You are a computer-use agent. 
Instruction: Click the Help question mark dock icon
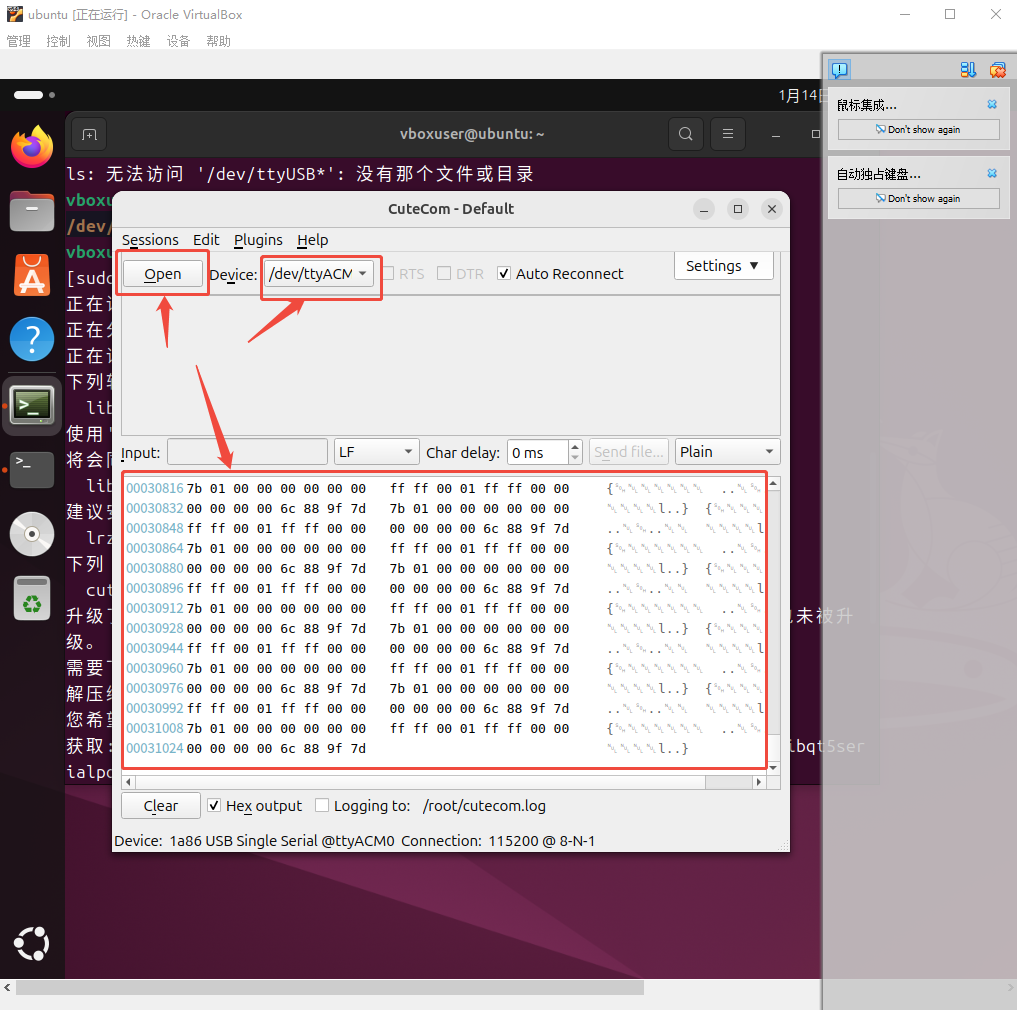tap(32, 340)
